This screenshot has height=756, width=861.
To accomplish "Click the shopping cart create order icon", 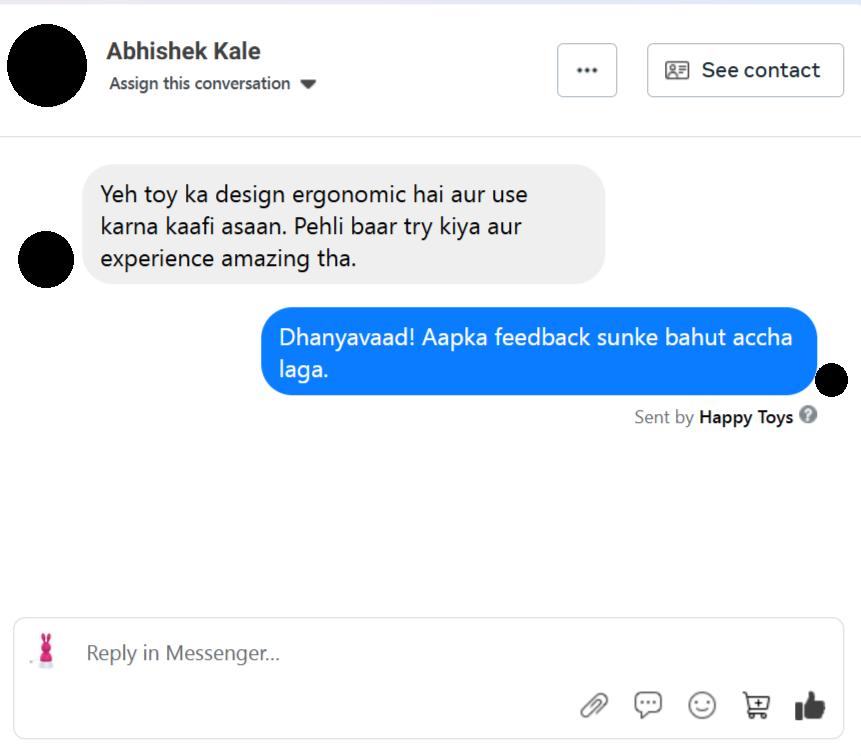I will (756, 706).
